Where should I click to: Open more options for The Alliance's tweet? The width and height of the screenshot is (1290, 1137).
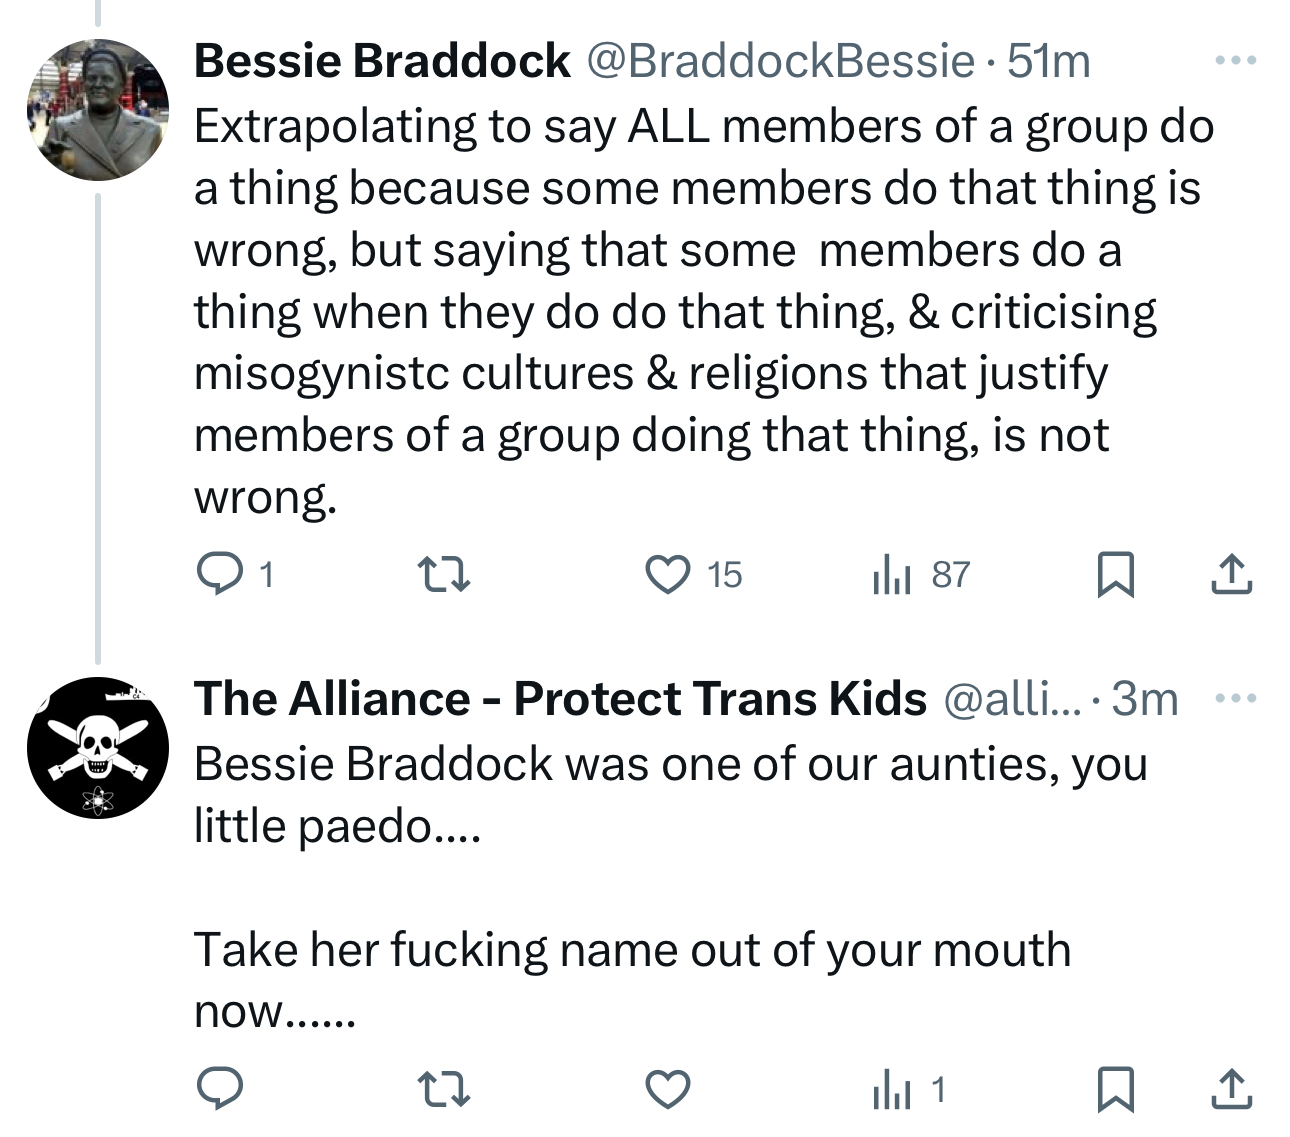click(1235, 698)
